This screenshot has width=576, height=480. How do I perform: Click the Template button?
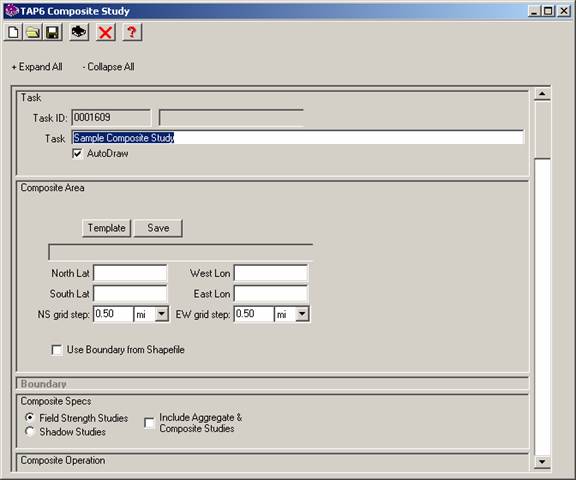coord(107,228)
